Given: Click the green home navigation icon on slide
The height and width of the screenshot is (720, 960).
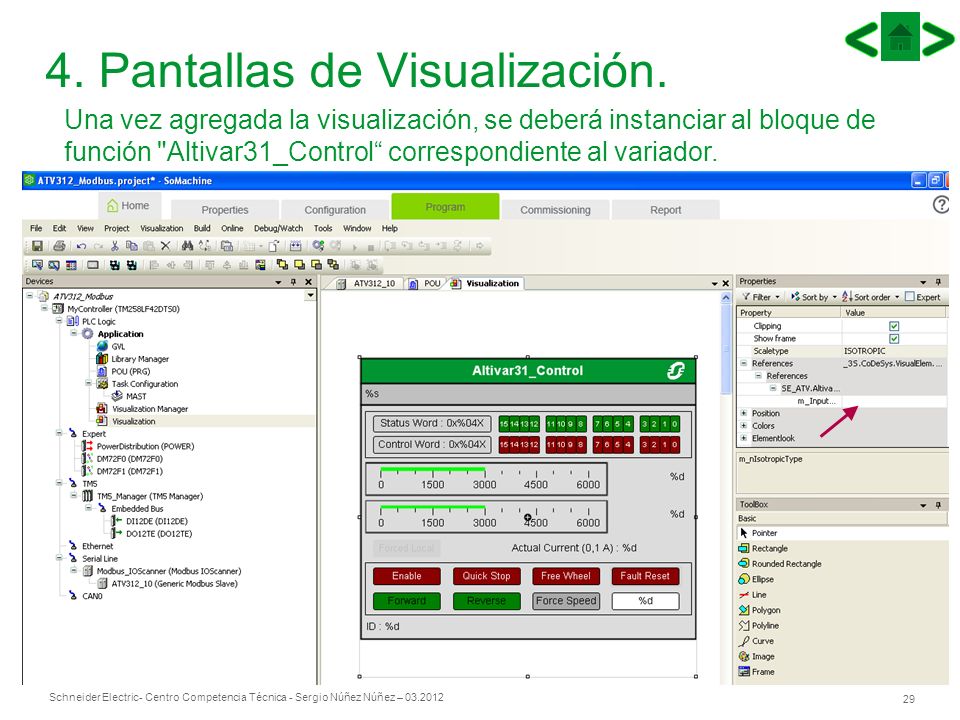Looking at the screenshot, I should click(x=900, y=37).
